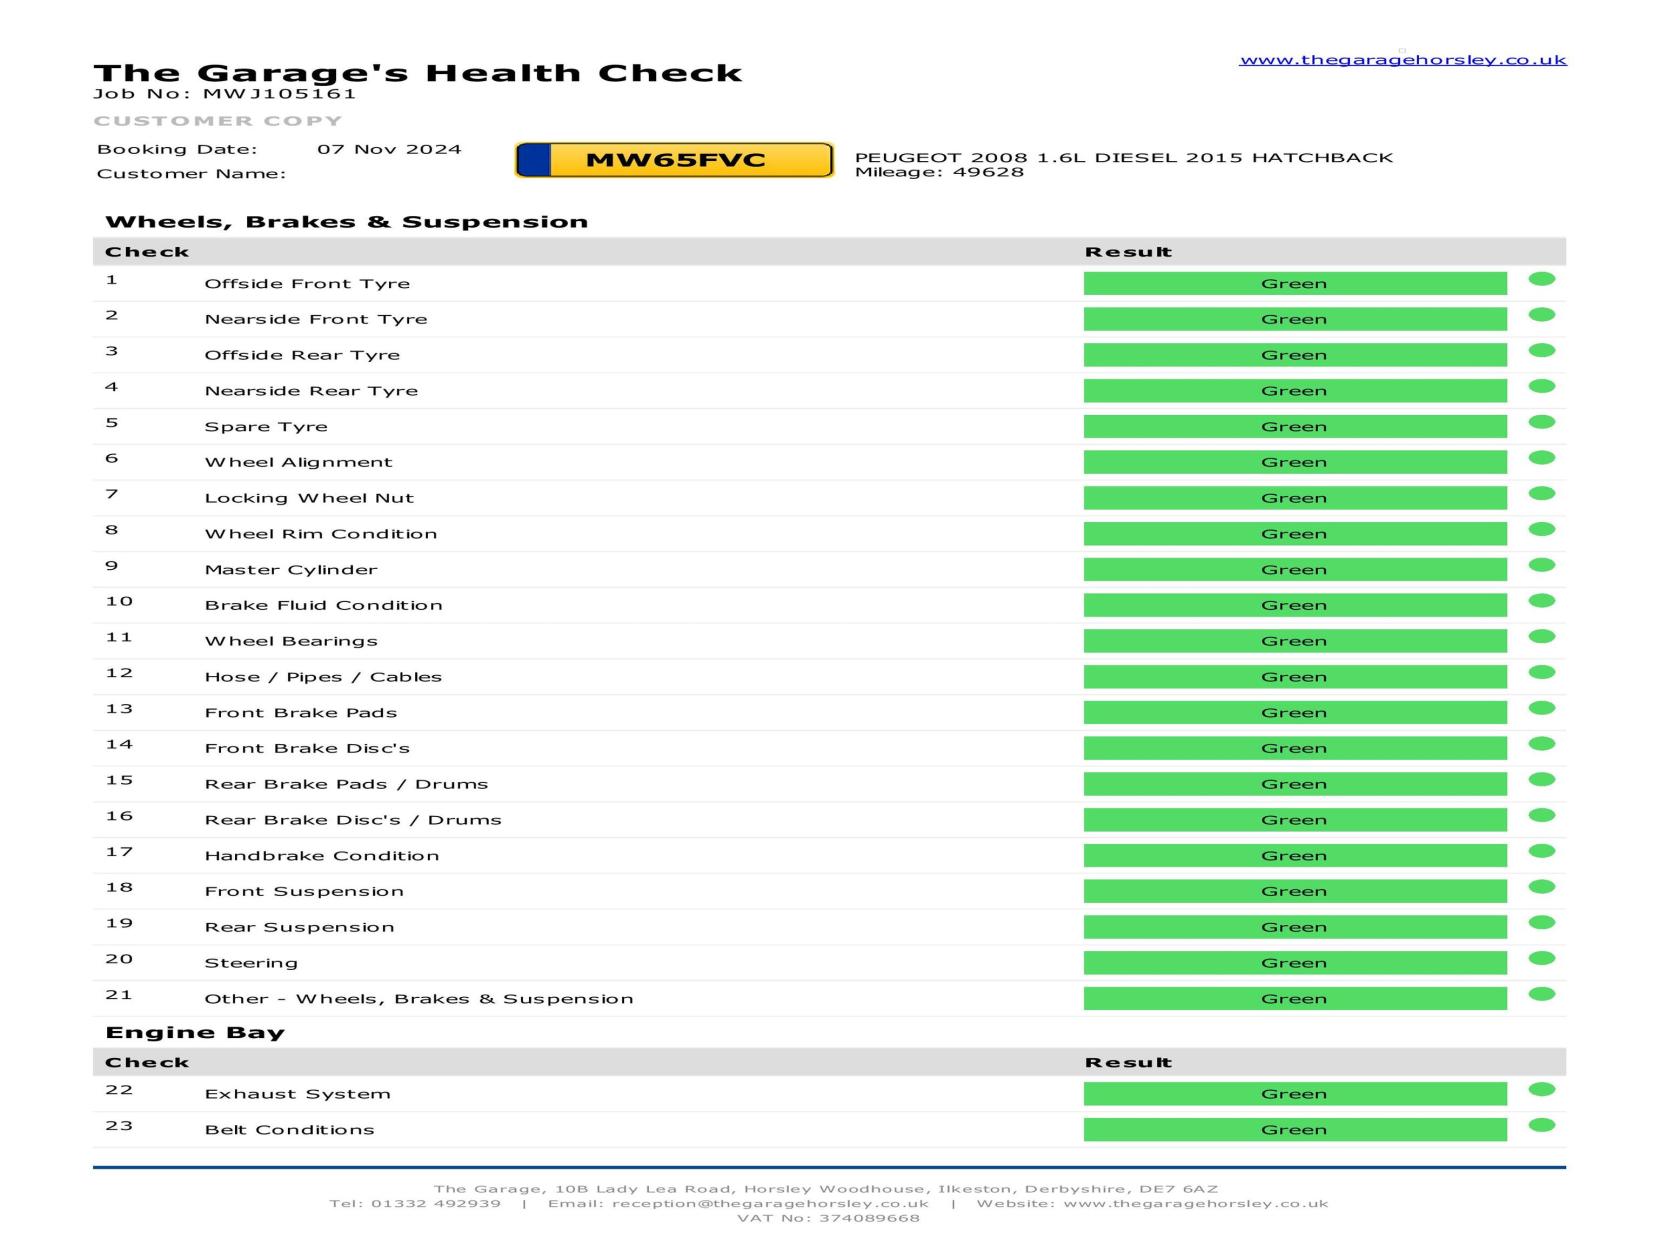
Task: Click the green dot for Other - Wheels, Brakes & Suspension
Action: (1541, 994)
